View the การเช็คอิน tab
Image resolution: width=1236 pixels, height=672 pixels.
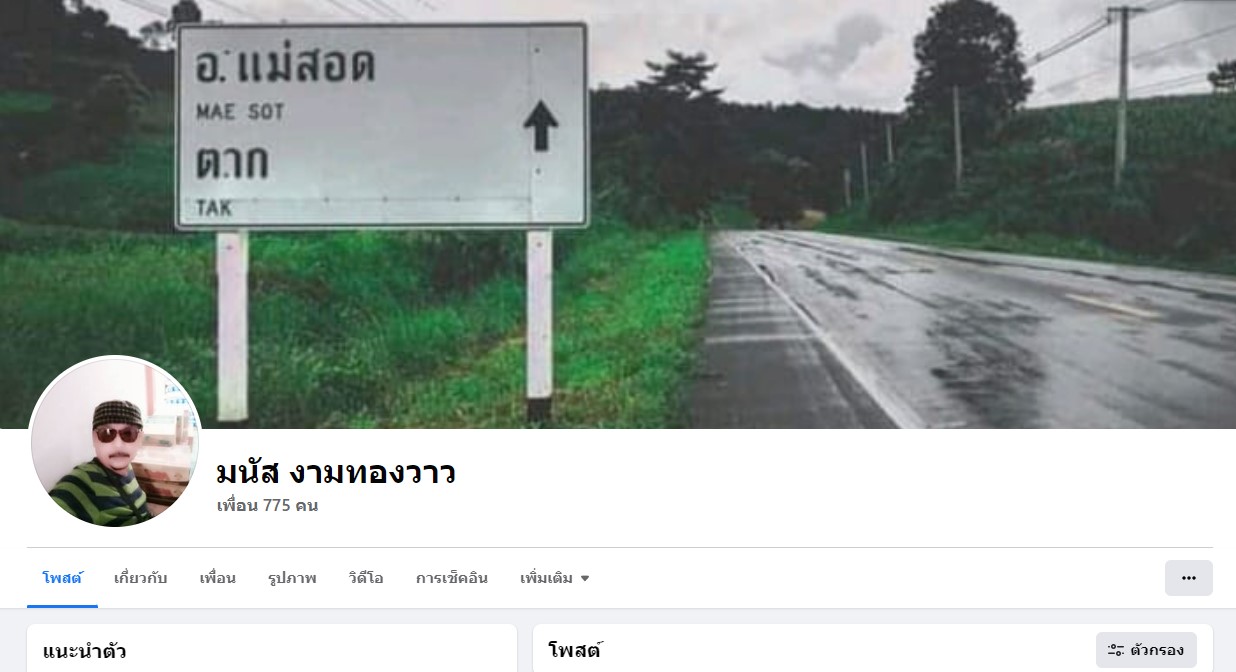coord(452,578)
